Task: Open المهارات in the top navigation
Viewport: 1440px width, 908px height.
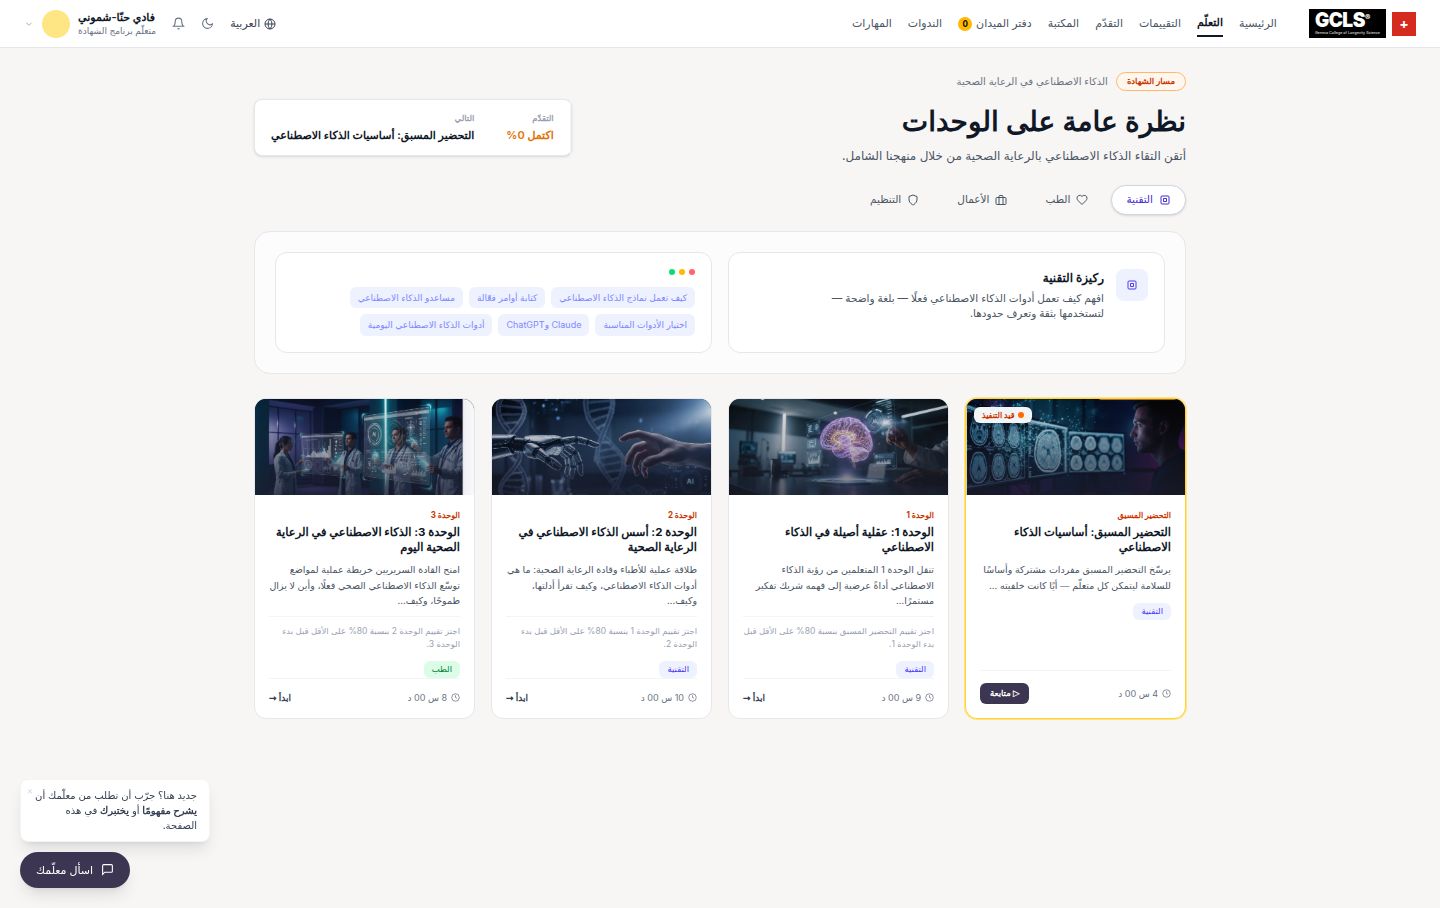Action: coord(872,23)
